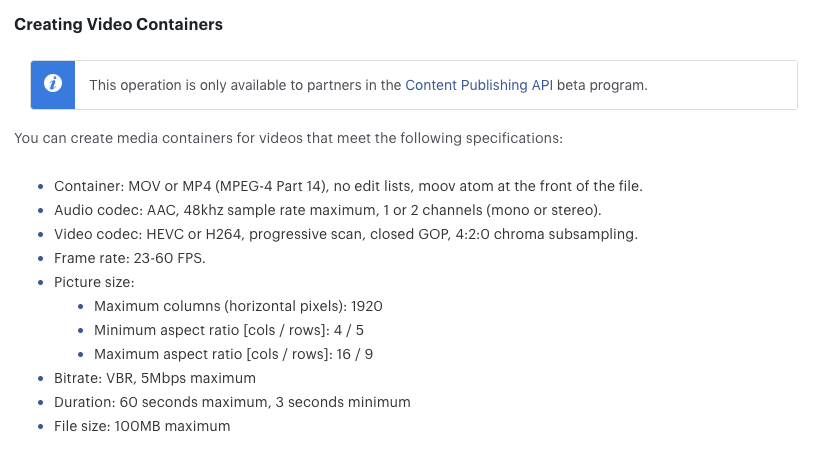The height and width of the screenshot is (449, 814).
Task: Click the bullet dot before Bitrate
Action: (x=40, y=379)
